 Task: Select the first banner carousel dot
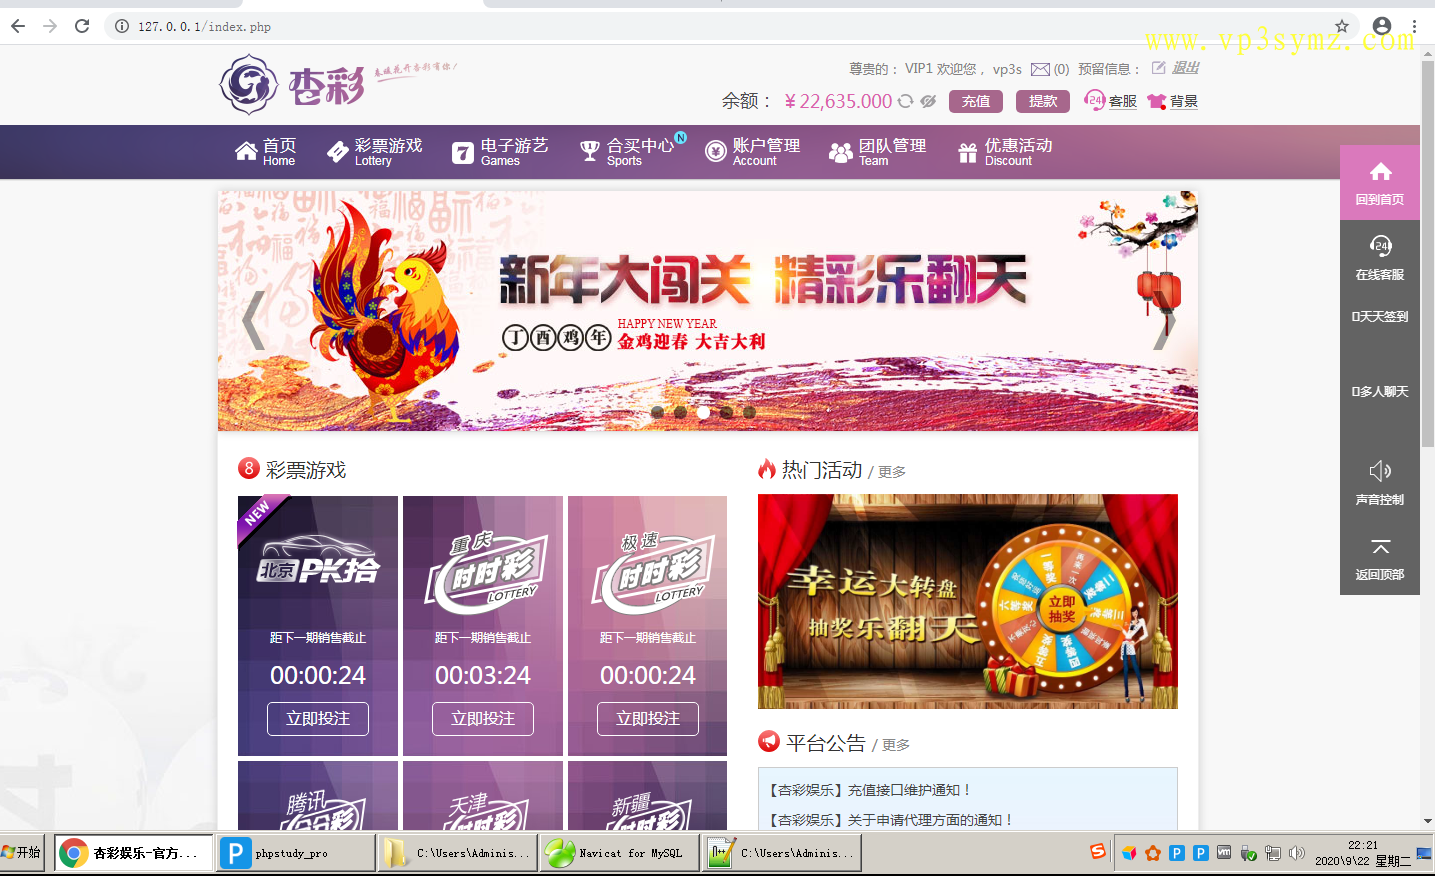[x=657, y=412]
